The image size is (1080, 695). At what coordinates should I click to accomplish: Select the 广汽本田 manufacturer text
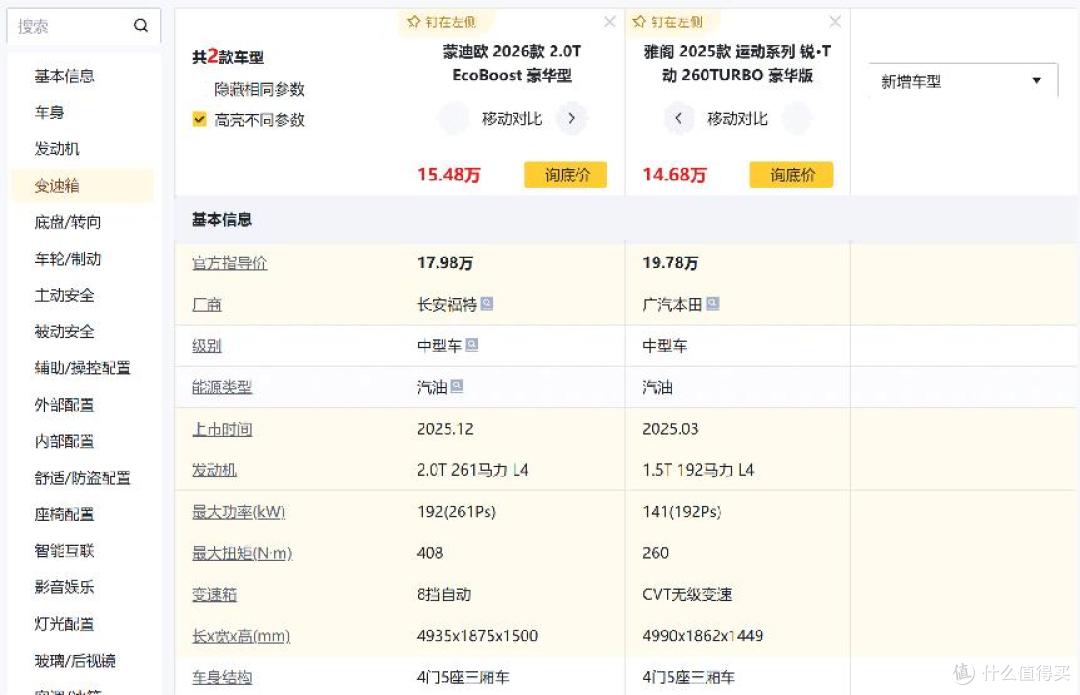(x=672, y=304)
